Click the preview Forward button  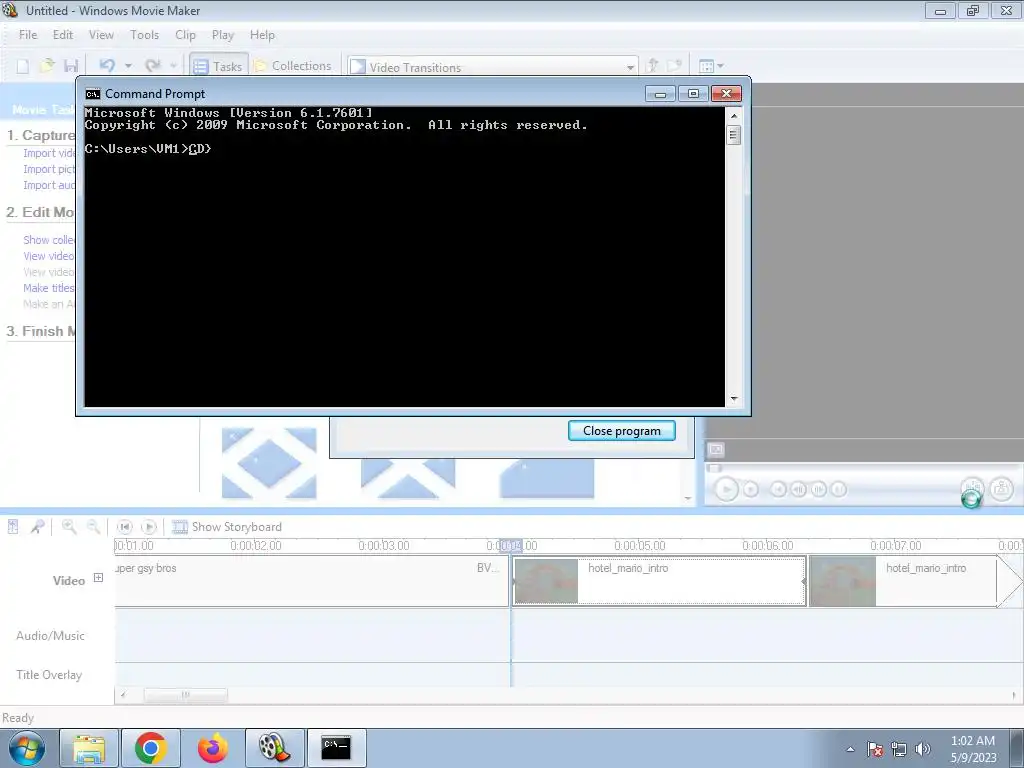pyautogui.click(x=839, y=489)
